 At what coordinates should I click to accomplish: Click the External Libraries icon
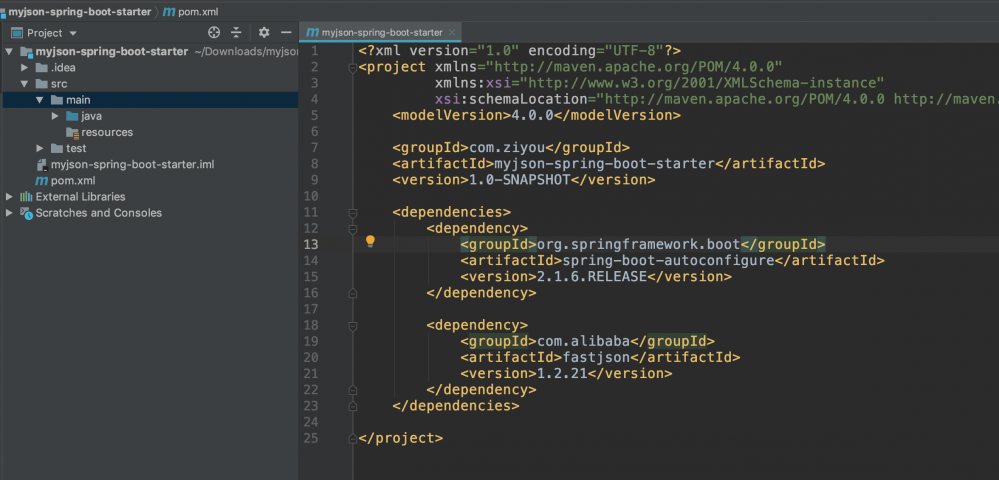coord(26,197)
